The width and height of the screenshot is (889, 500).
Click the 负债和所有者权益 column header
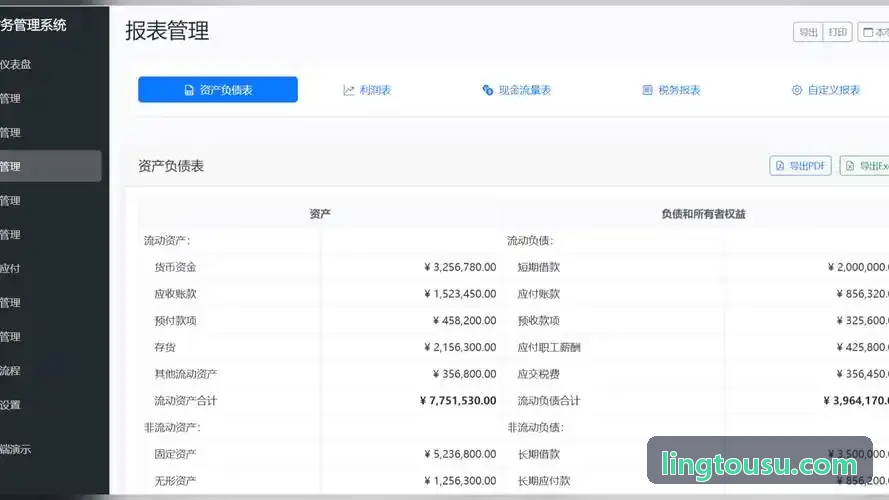tap(703, 214)
